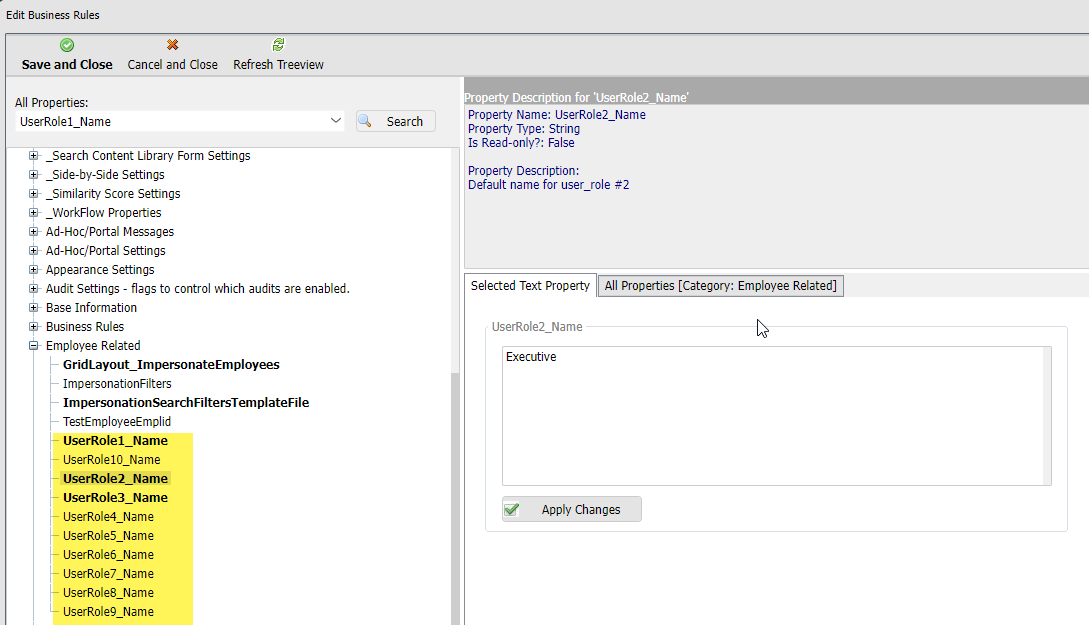Expand the Appearance Settings node
Screen dimensions: 1089x625
[x=34, y=270]
